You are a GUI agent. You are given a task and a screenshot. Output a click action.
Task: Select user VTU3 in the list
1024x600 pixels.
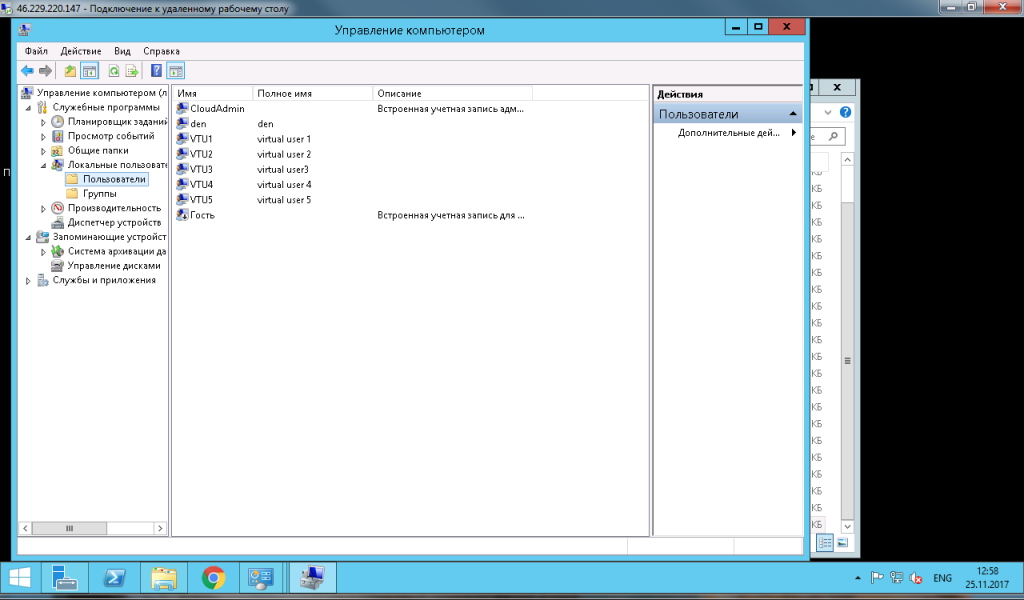(x=195, y=169)
